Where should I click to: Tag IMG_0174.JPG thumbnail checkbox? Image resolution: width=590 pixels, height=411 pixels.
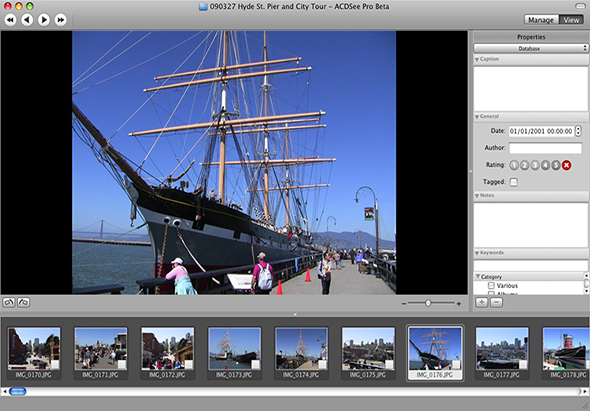point(322,364)
